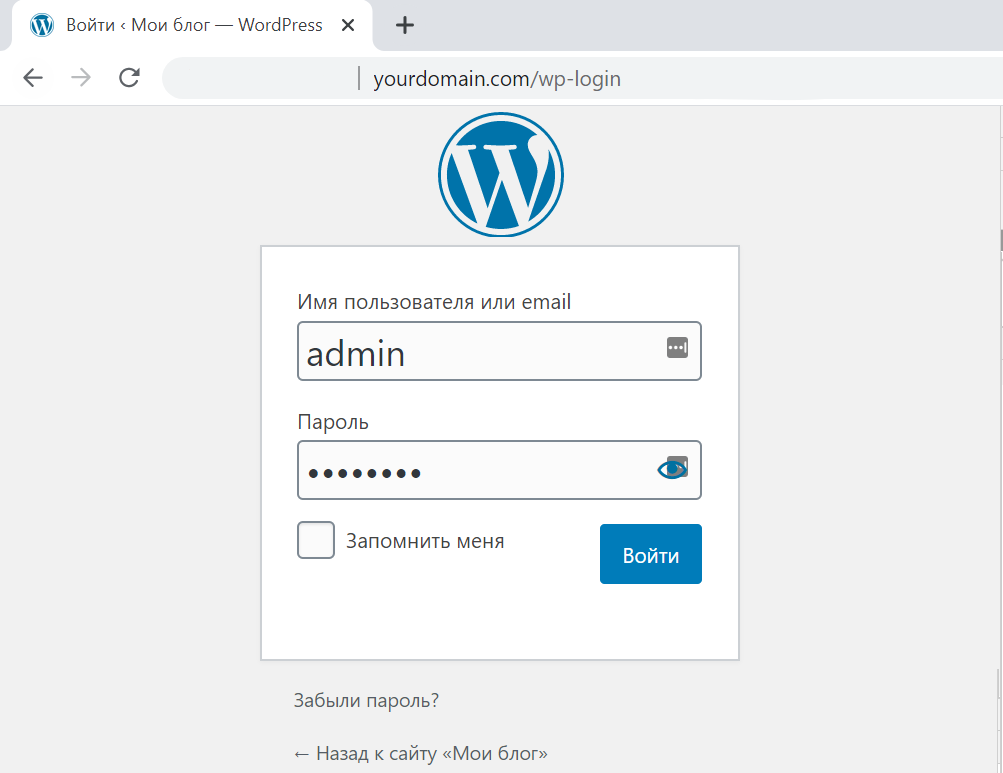
Task: Show the password using the eye icon
Action: (x=671, y=469)
